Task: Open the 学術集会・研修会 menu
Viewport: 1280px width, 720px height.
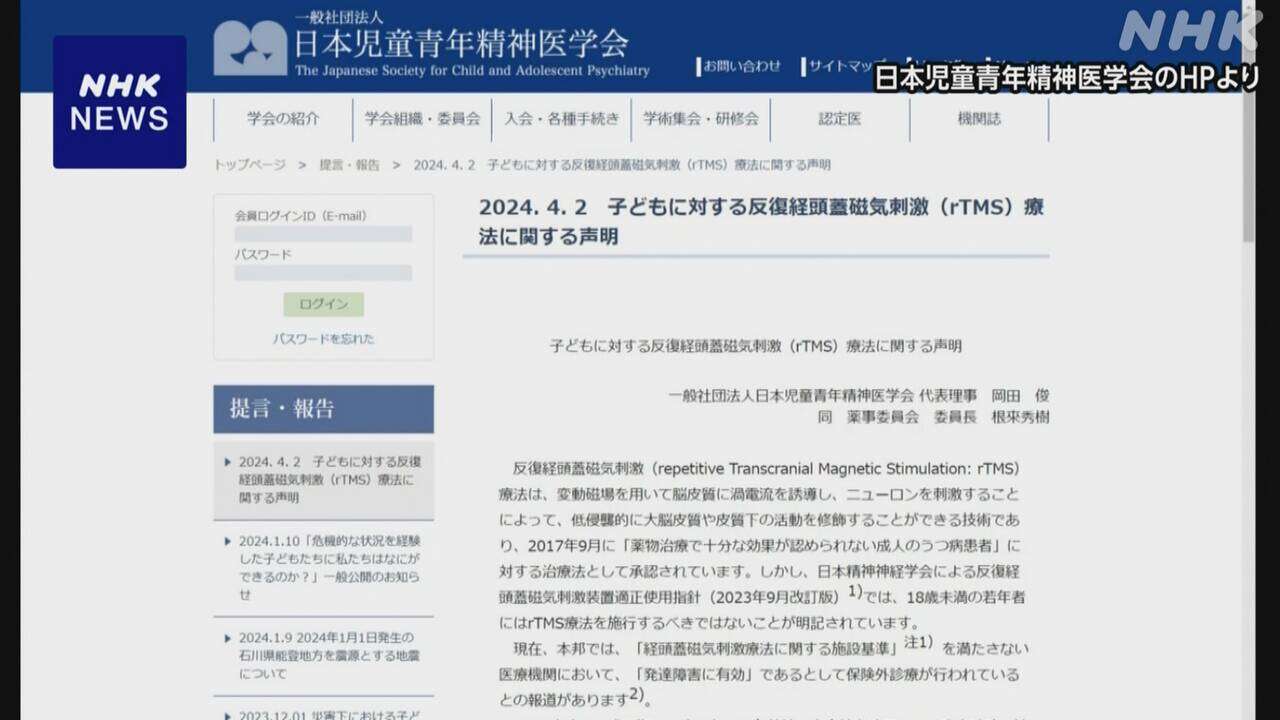Action: [700, 118]
